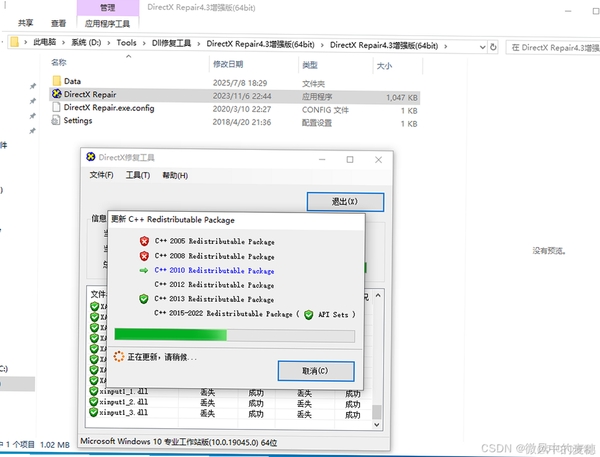600x457 pixels.
Task: Click the Explorer search box
Action: 553,48
